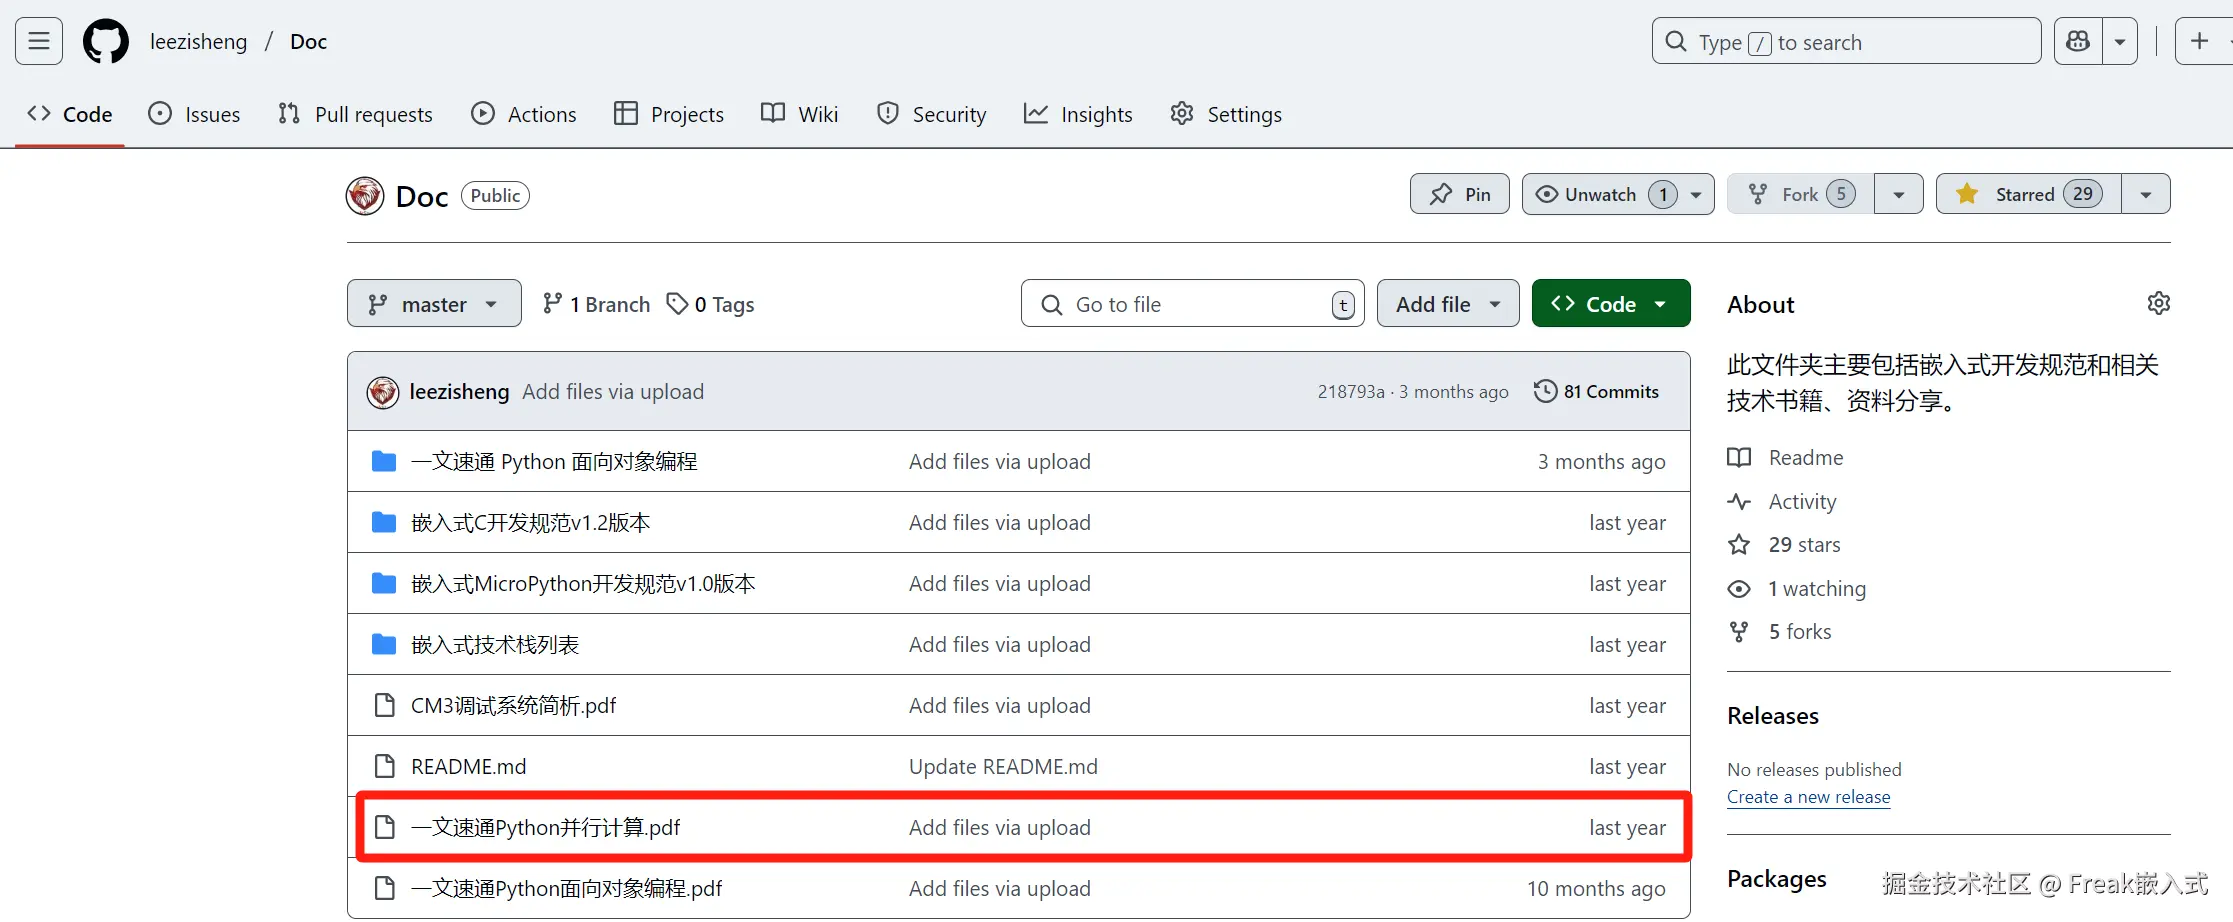Open the Pull requests tab
Viewport: 2233px width, 922px height.
355,114
